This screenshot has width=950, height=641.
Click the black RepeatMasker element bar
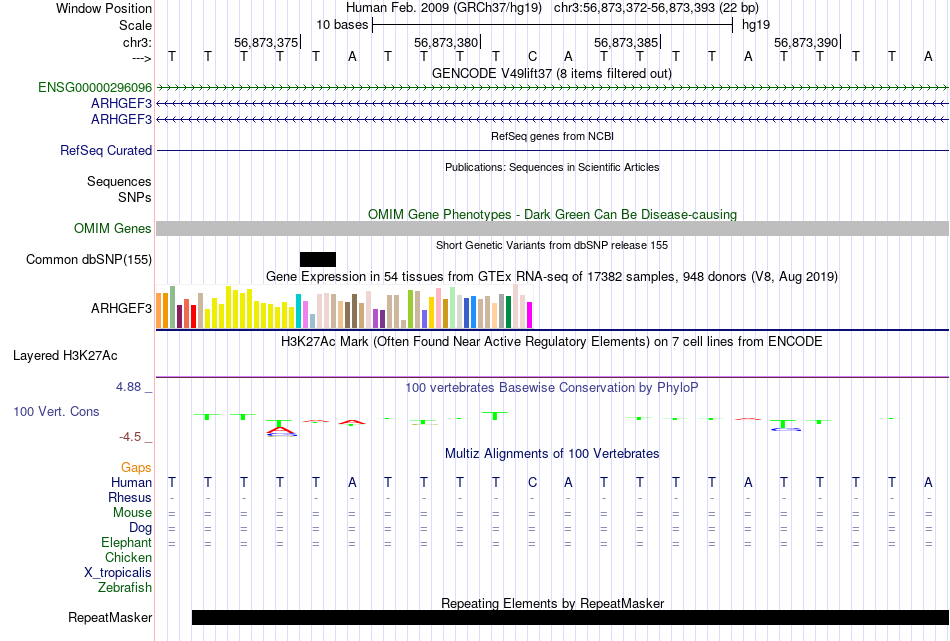pos(570,617)
